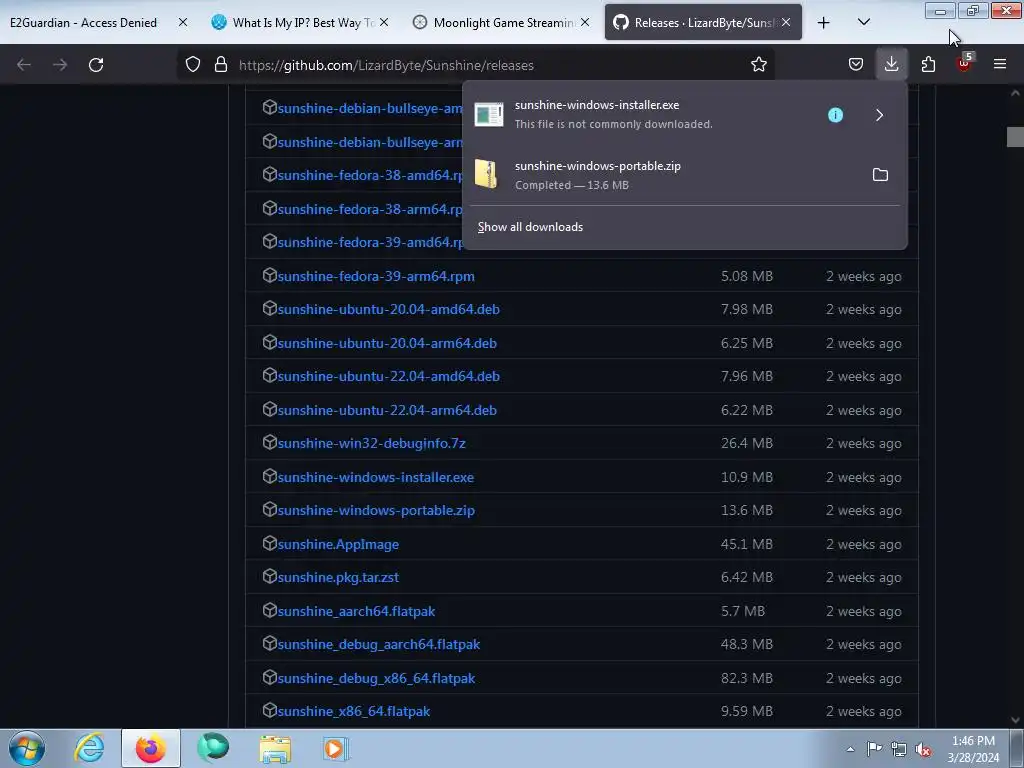Image resolution: width=1024 pixels, height=768 pixels.
Task: Download sunshine_aarch64.flatpak
Action: [356, 612]
